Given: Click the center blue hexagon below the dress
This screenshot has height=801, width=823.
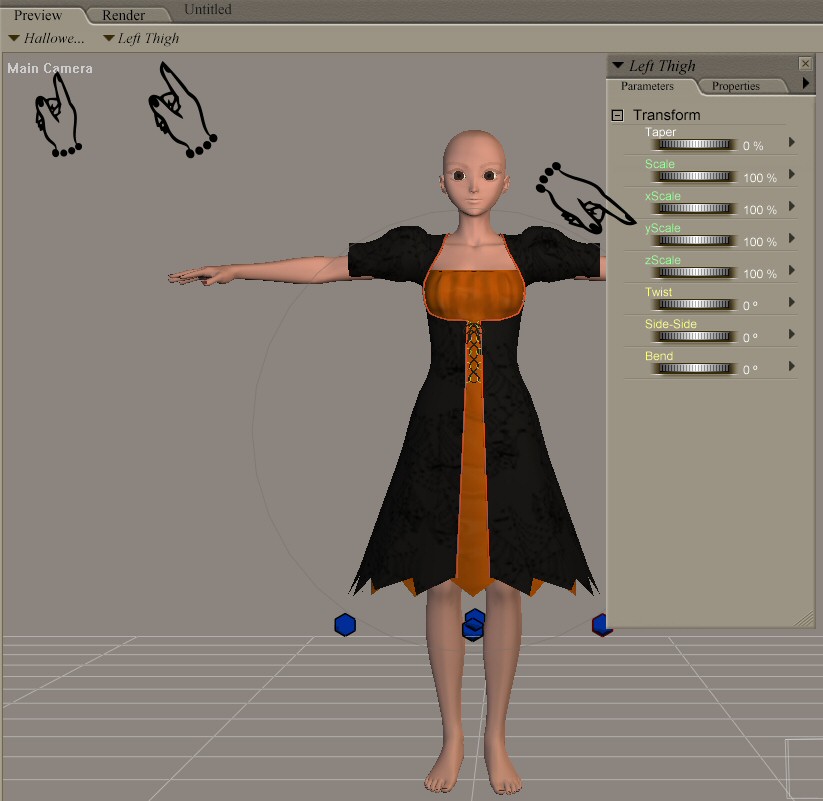Looking at the screenshot, I should click(474, 625).
